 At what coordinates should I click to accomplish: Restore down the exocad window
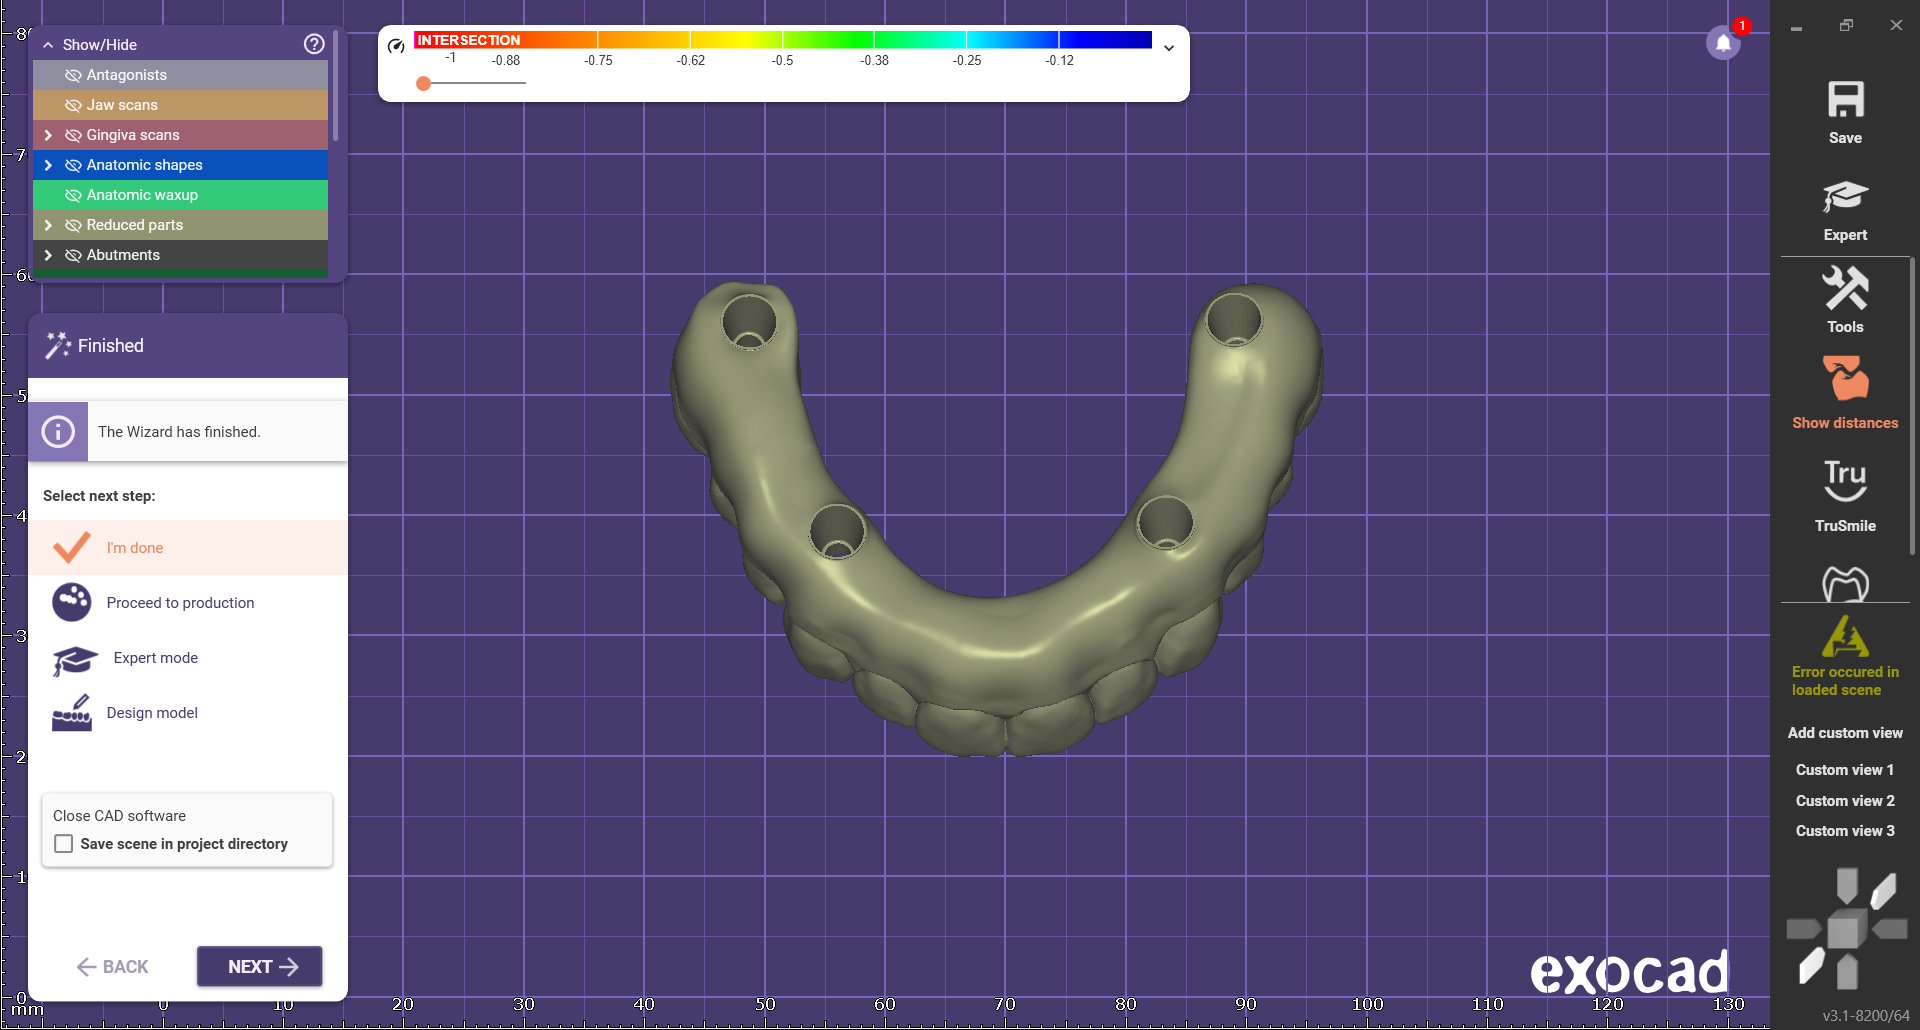1846,26
